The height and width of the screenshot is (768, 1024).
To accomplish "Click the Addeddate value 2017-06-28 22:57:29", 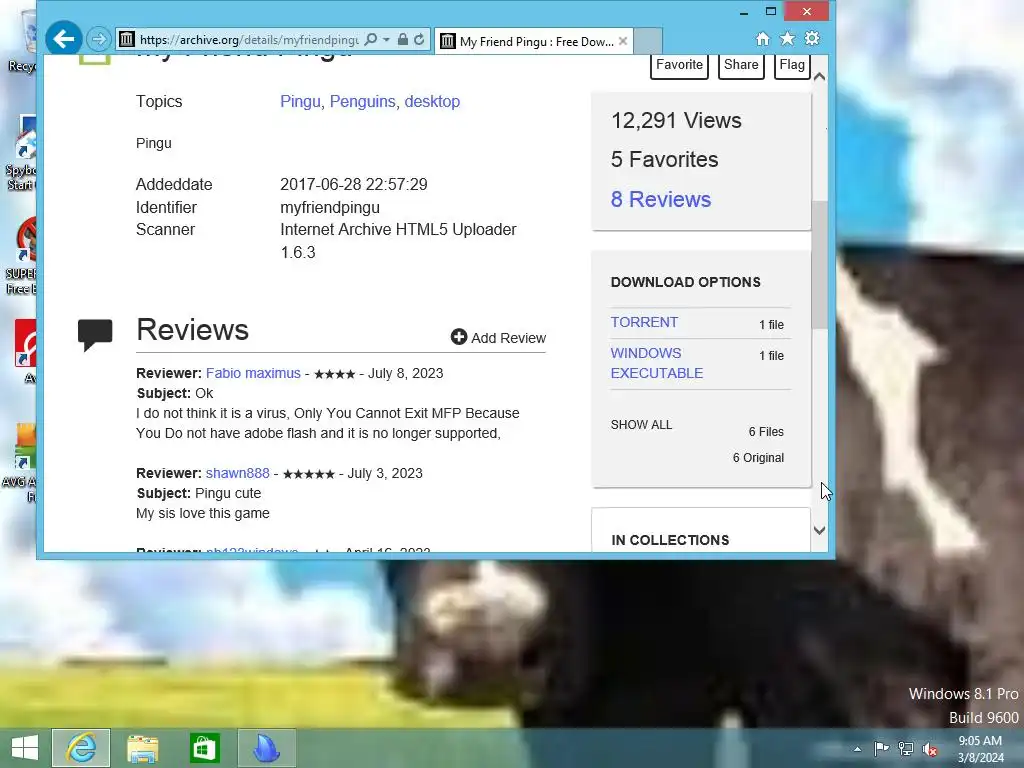I will tap(354, 185).
